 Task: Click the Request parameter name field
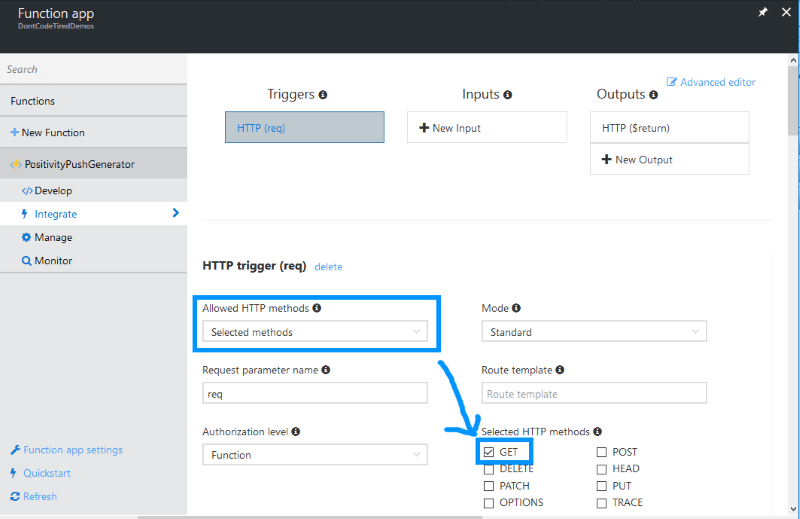[x=315, y=393]
